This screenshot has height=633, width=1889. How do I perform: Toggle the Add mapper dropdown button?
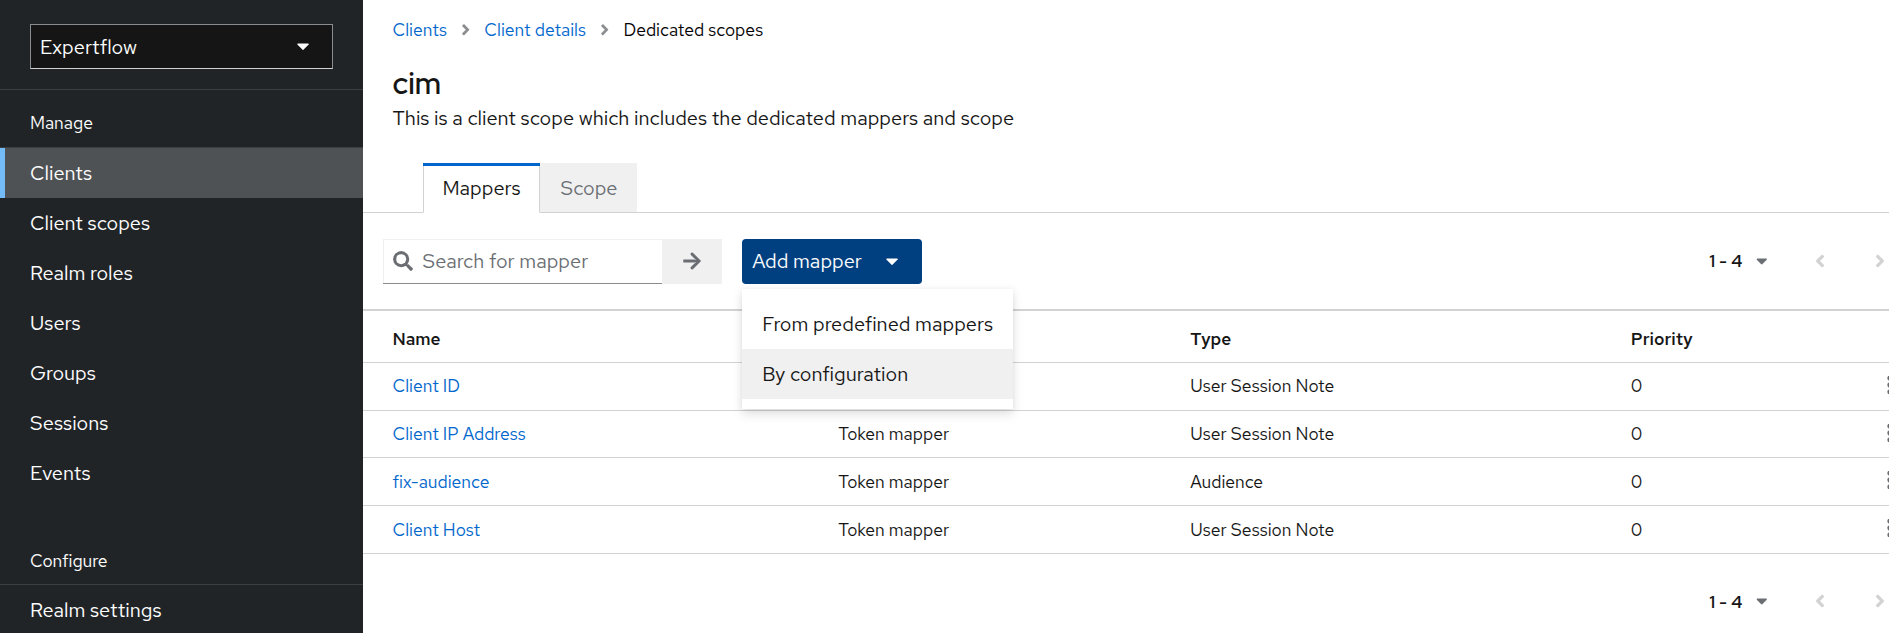tap(831, 261)
